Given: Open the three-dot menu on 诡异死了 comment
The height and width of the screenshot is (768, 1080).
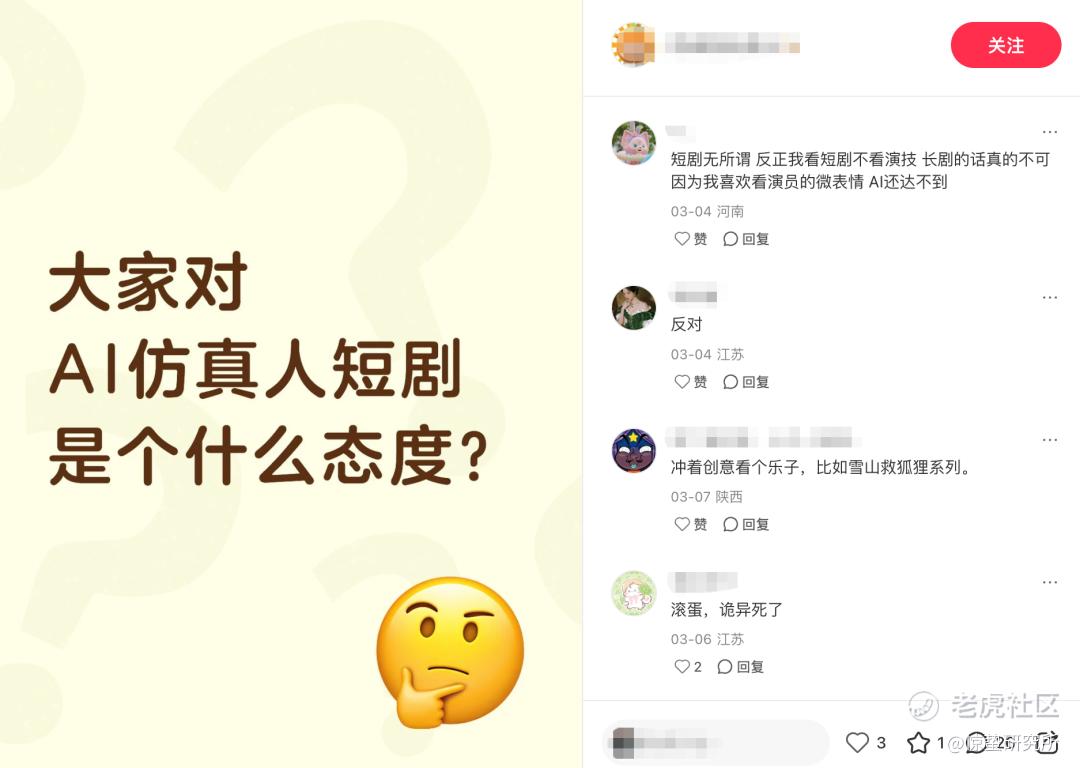Looking at the screenshot, I should tap(1050, 582).
